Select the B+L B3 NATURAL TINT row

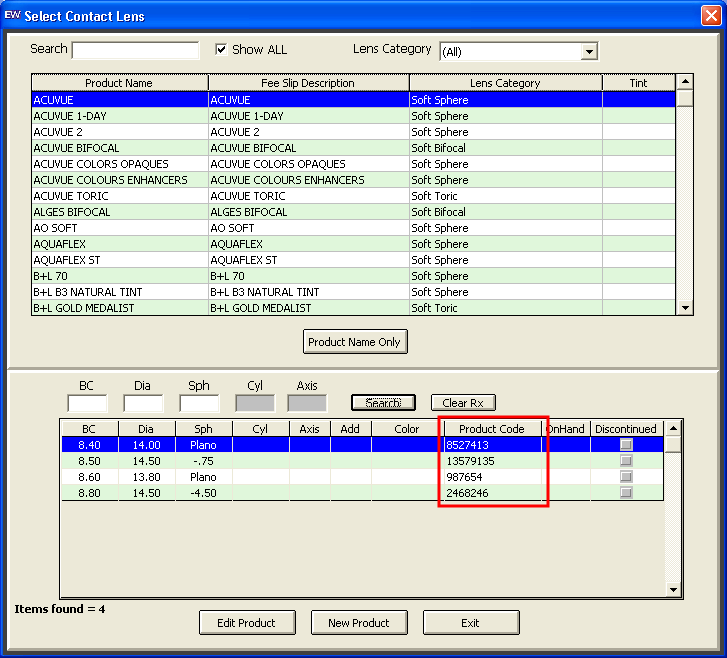[353, 292]
